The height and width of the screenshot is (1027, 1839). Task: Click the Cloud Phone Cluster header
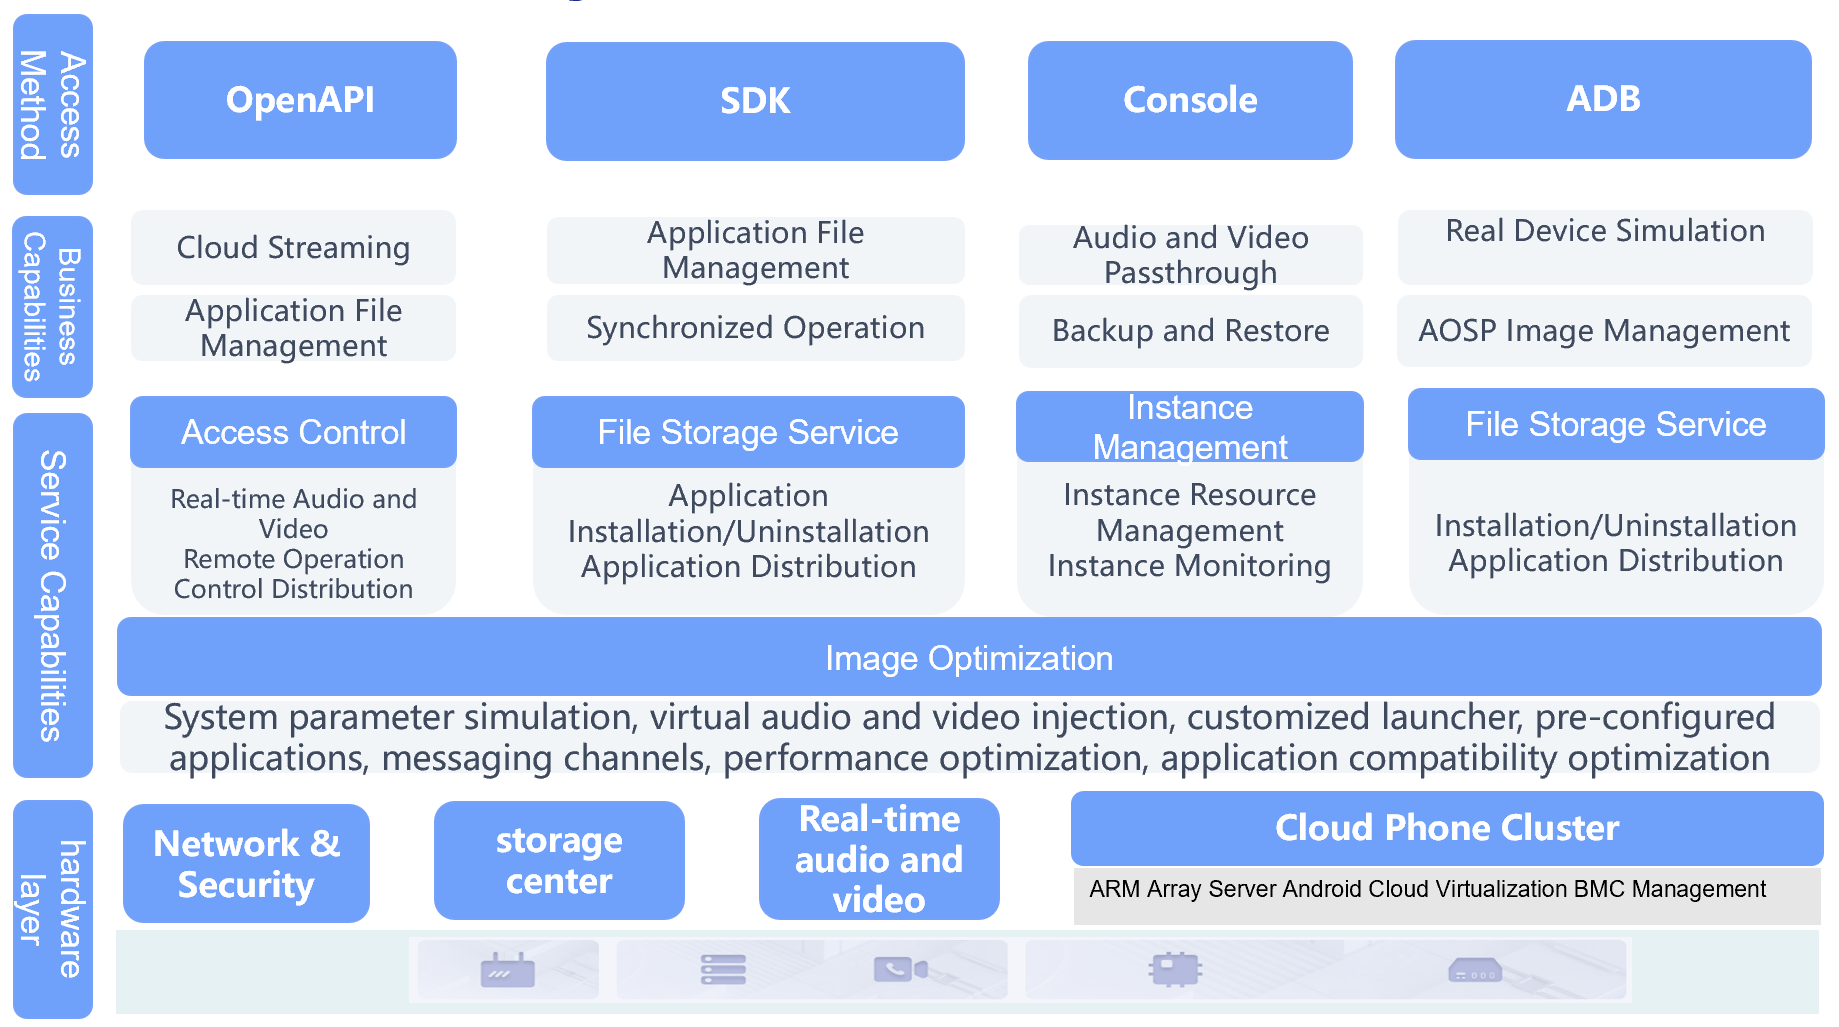[x=1446, y=828]
